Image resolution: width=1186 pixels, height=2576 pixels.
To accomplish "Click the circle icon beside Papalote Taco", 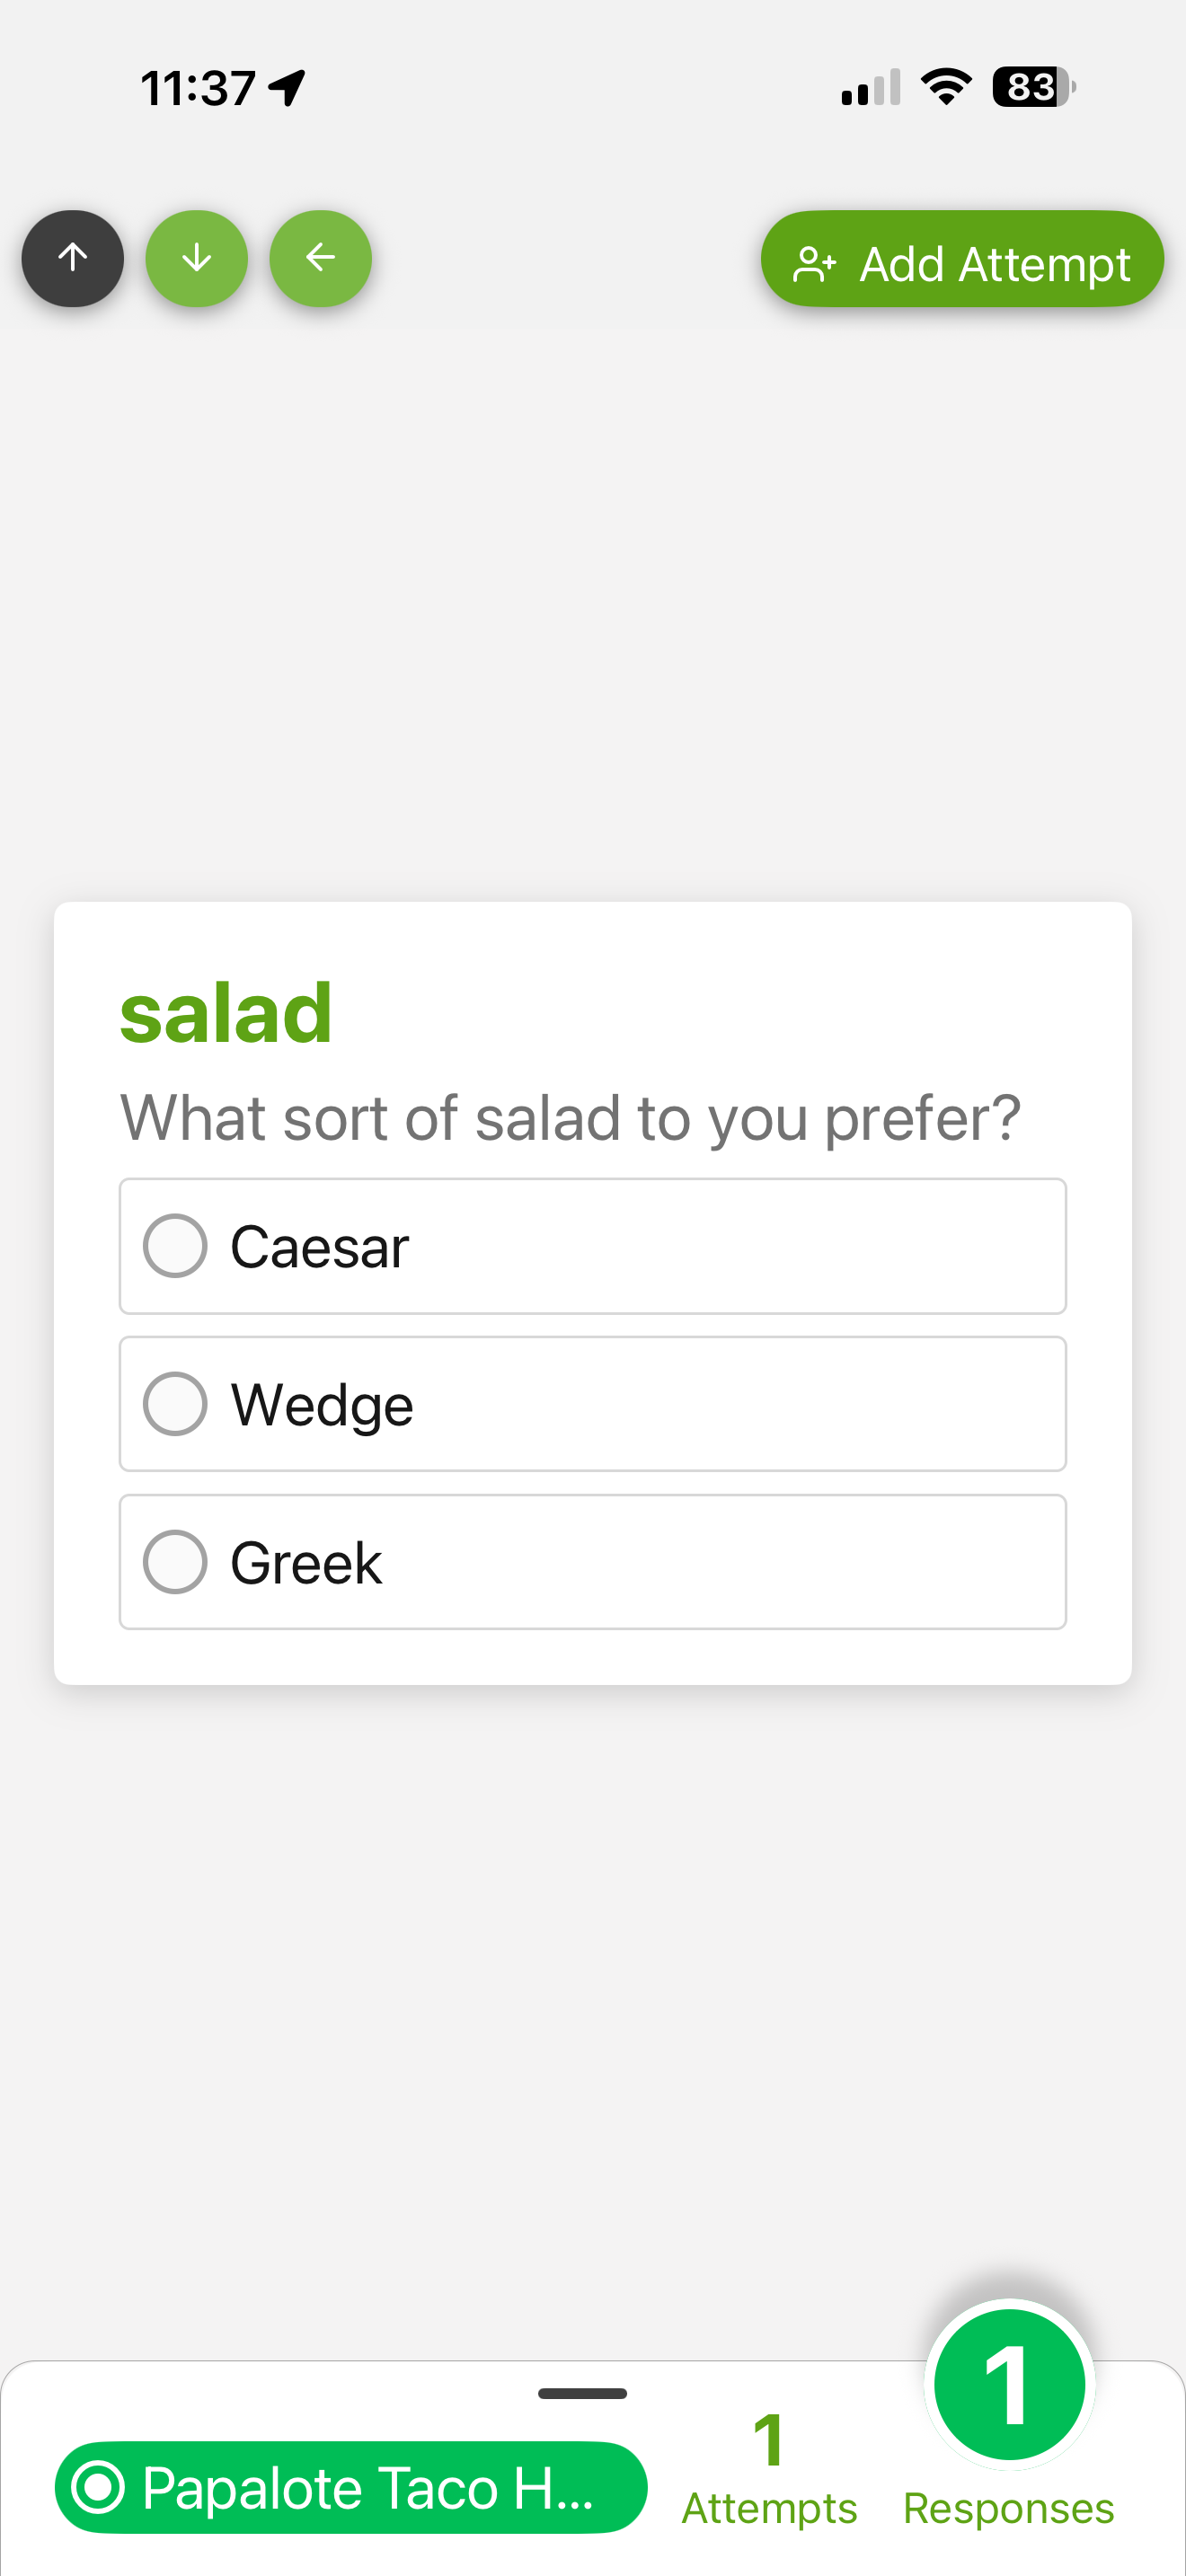I will (99, 2487).
